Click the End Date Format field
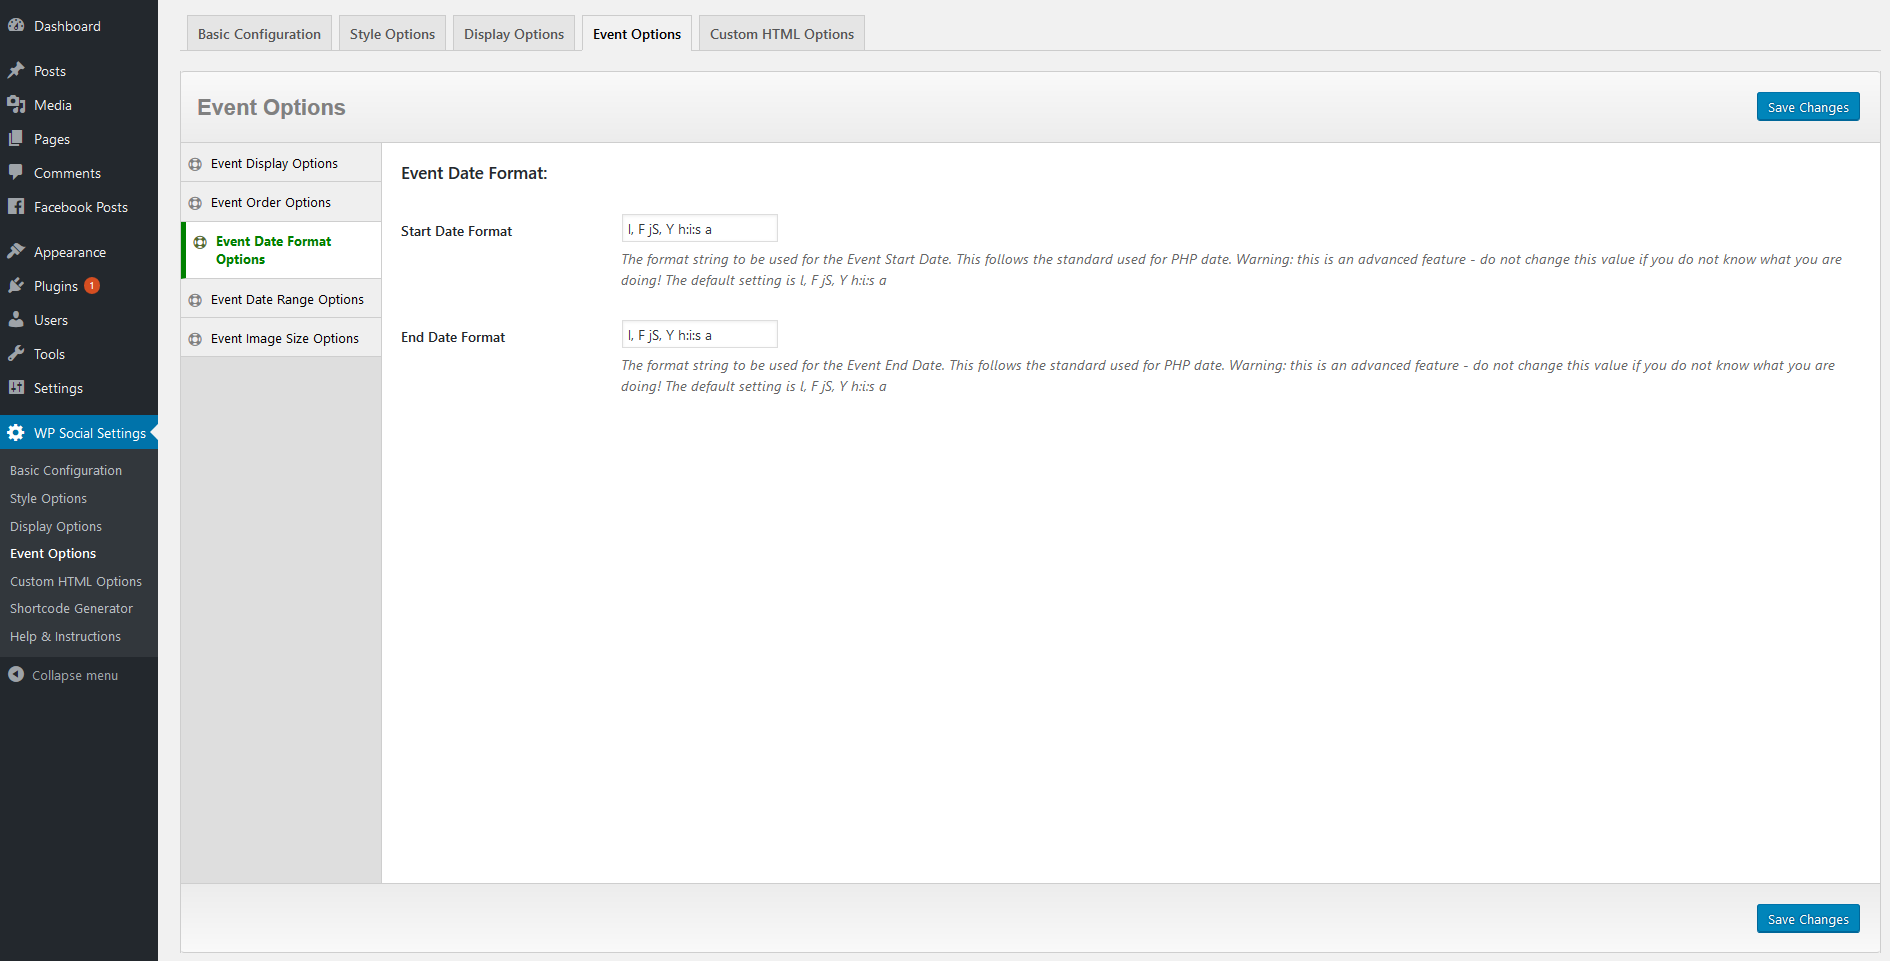1890x961 pixels. coord(699,335)
